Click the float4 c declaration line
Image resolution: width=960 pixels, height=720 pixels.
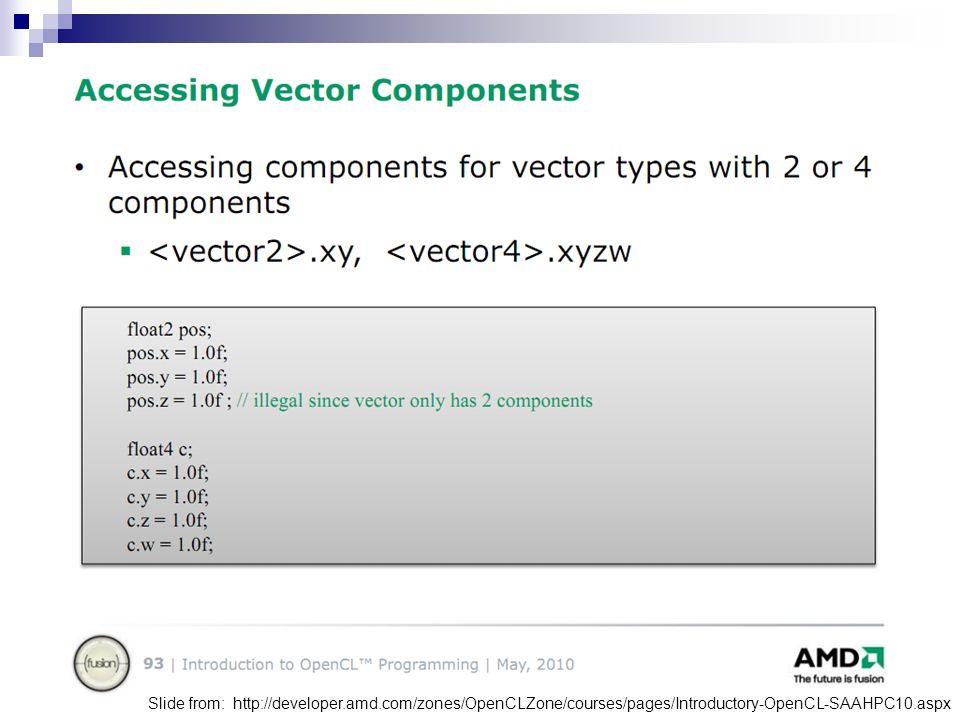tap(160, 449)
